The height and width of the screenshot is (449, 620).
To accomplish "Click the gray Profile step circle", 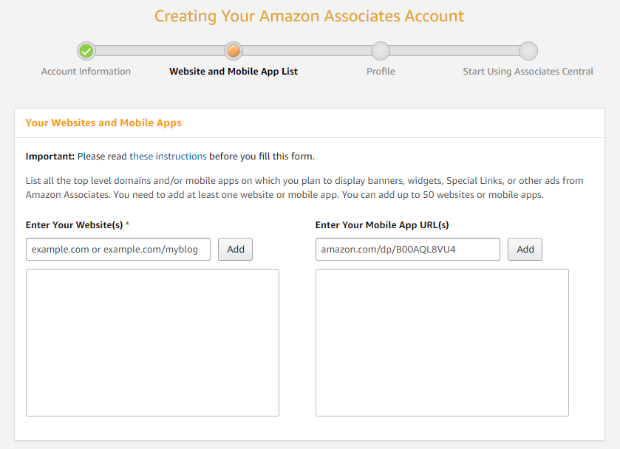I will [x=380, y=51].
